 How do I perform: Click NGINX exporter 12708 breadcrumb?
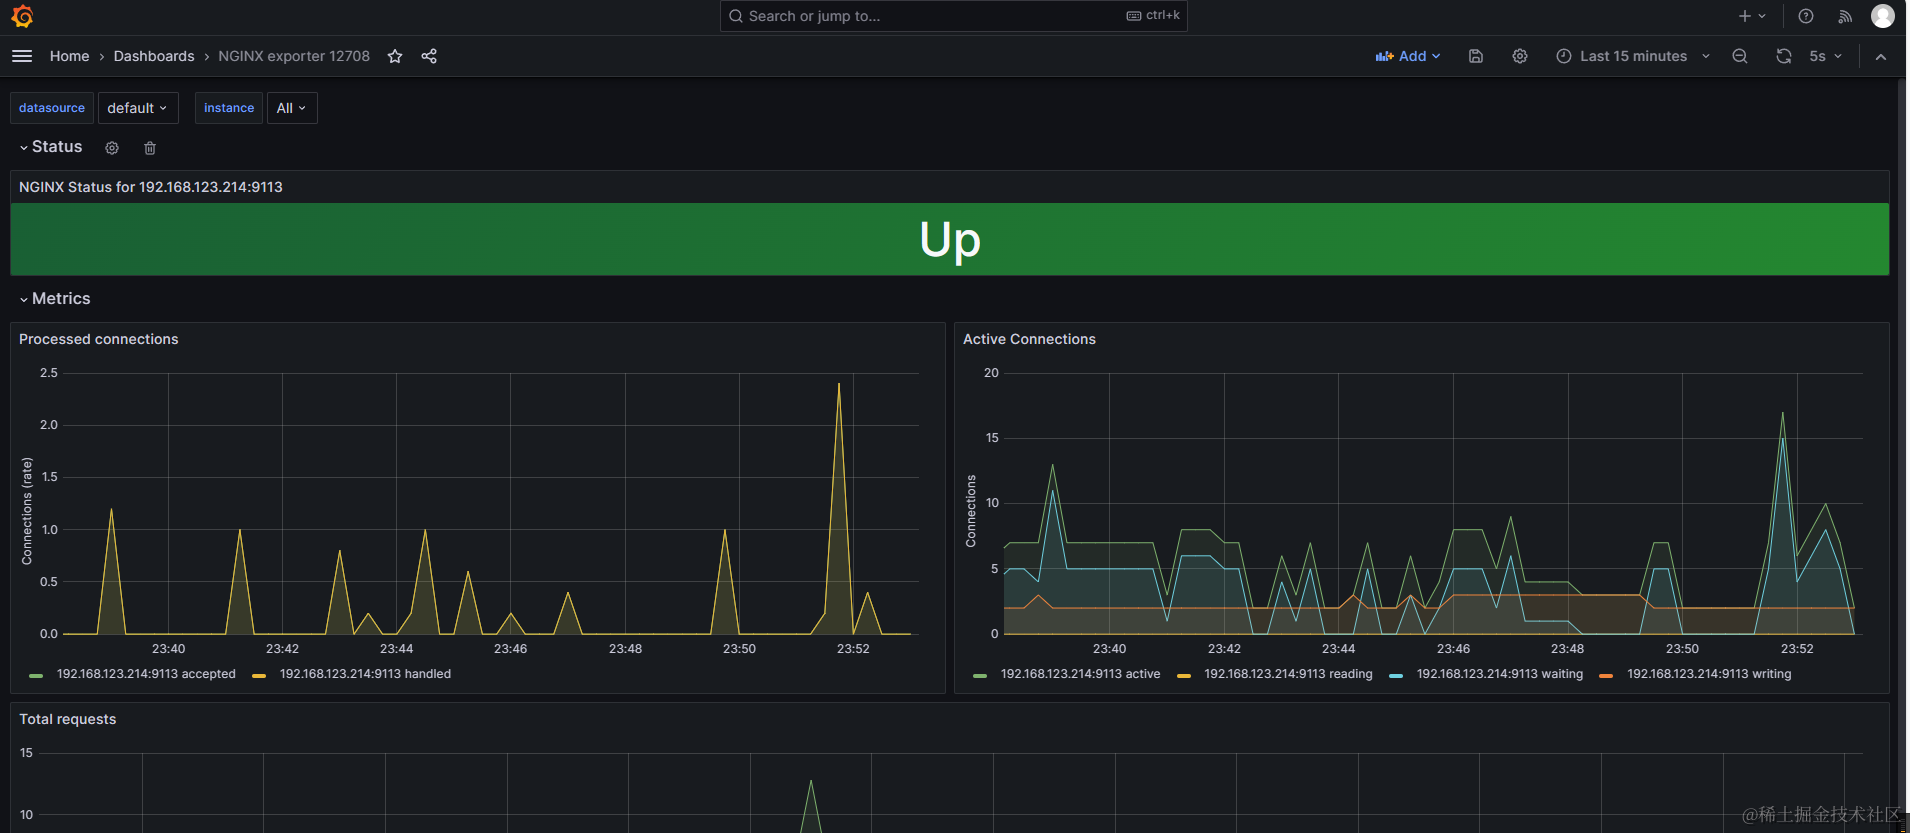coord(294,56)
